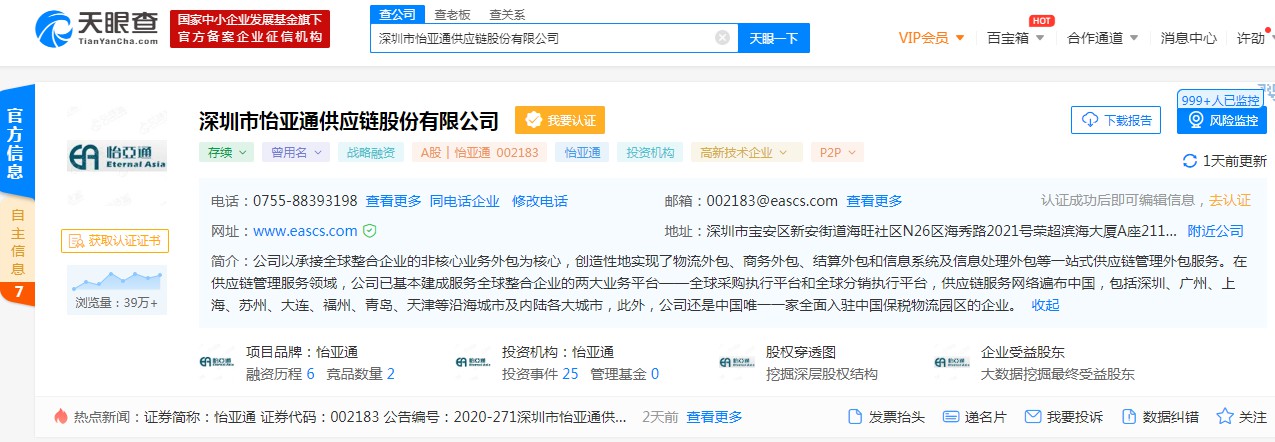The image size is (1275, 442).
Task: Open the VIP会员 dropdown
Action: click(931, 38)
